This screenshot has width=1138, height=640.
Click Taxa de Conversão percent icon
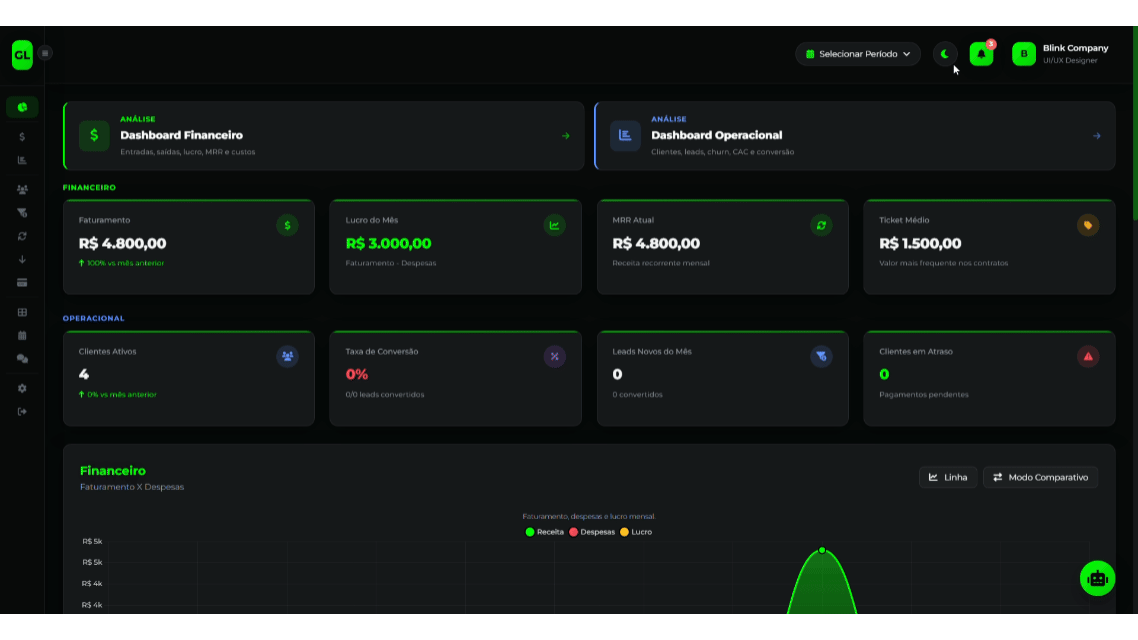[554, 357]
